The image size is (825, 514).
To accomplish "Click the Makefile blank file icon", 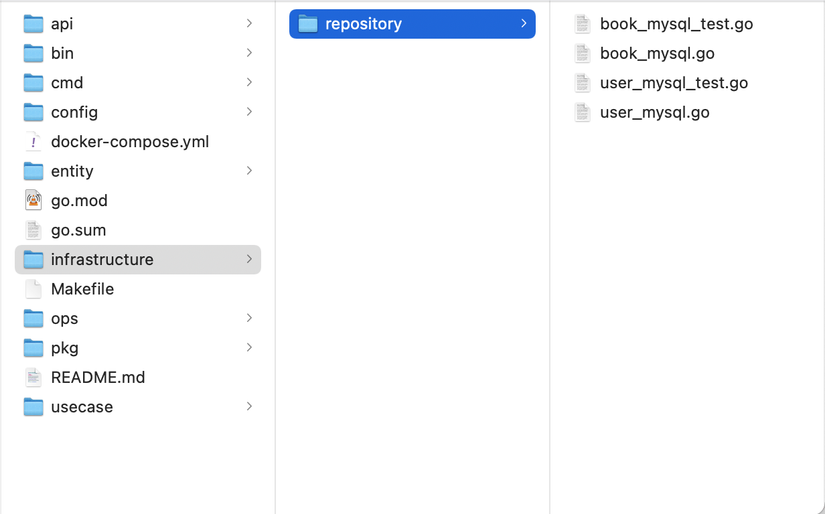I will 33,289.
